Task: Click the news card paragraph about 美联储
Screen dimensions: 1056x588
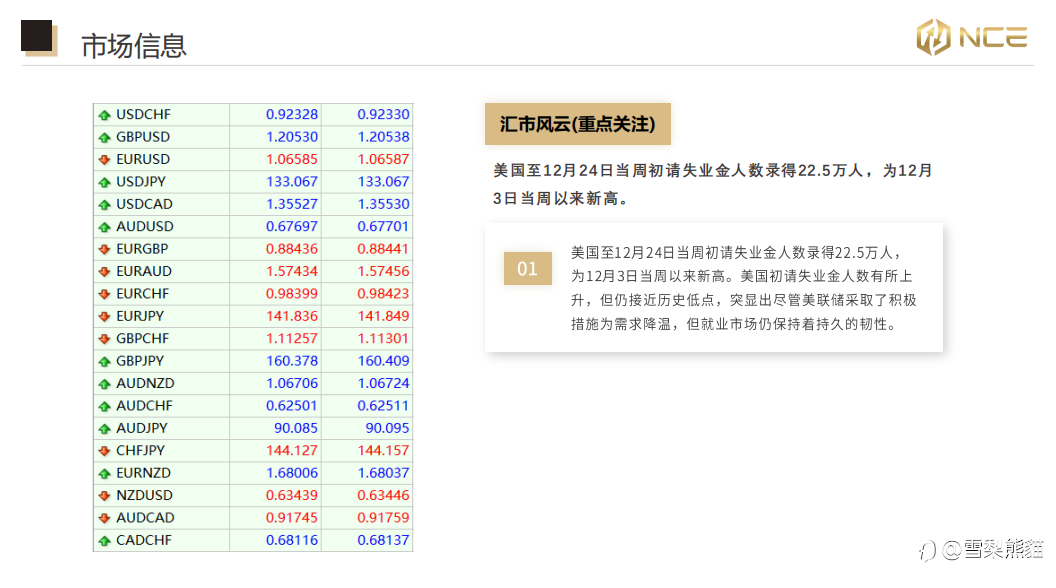Action: coord(744,288)
